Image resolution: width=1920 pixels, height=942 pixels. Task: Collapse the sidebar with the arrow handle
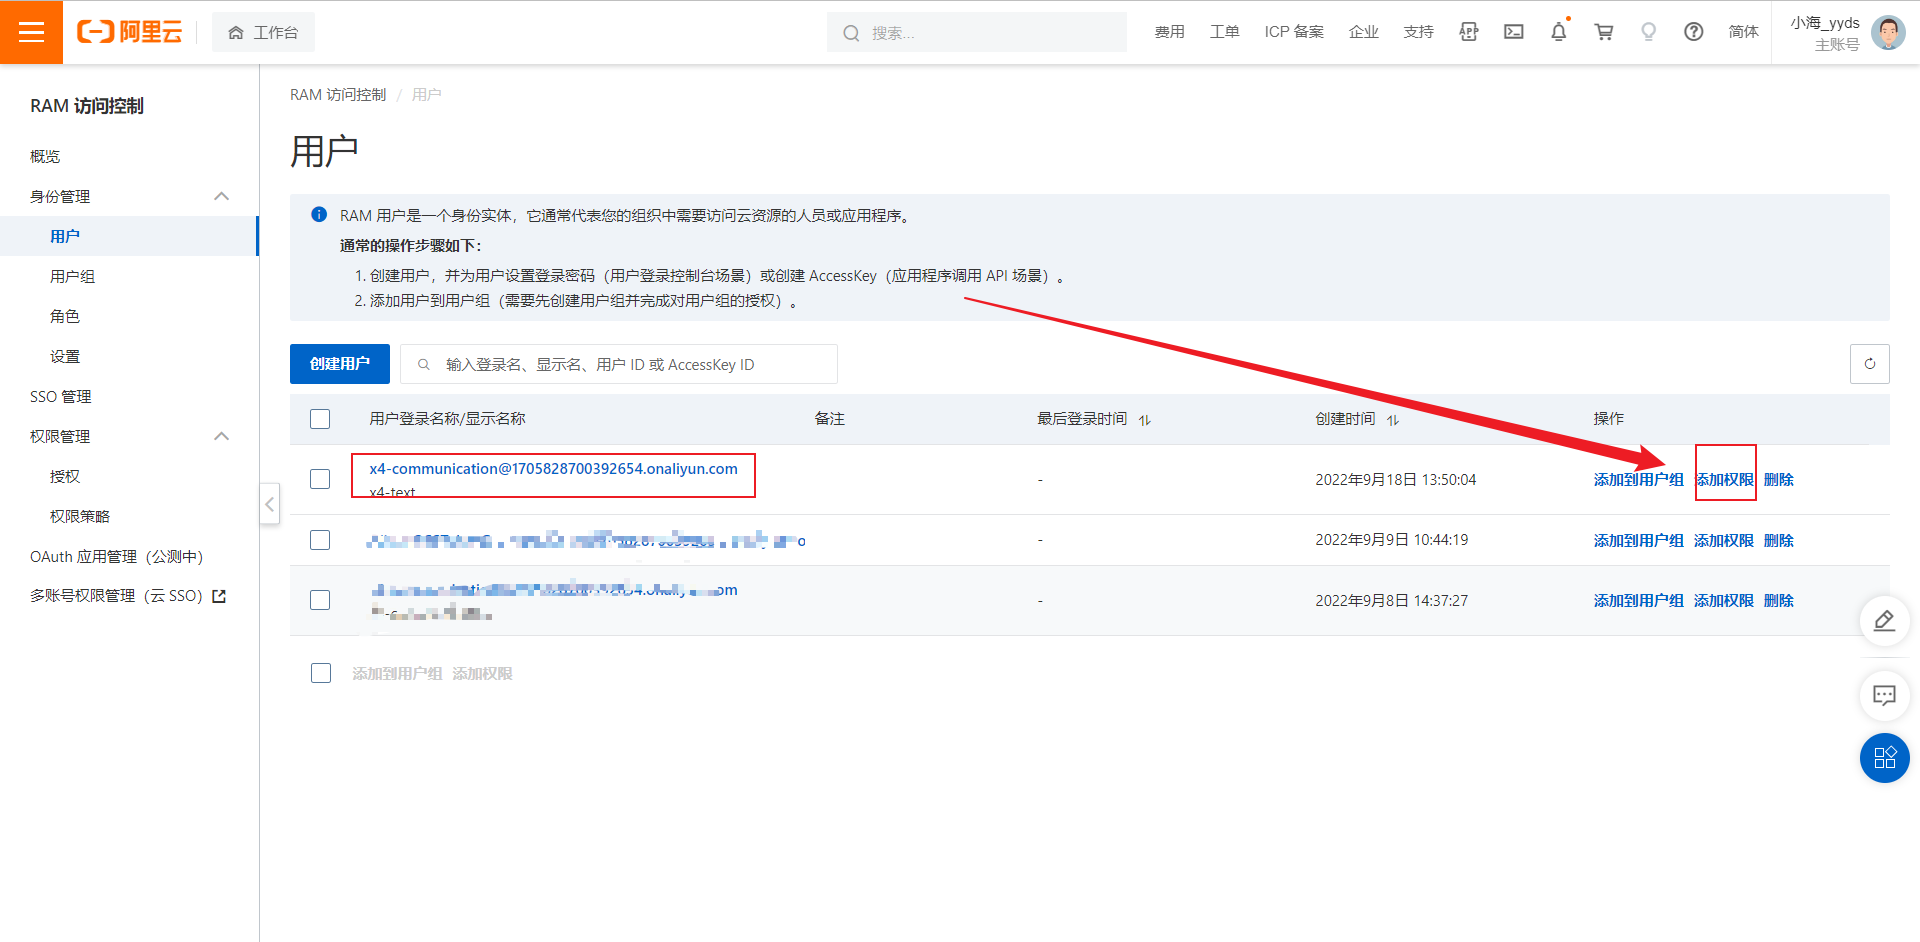(269, 504)
